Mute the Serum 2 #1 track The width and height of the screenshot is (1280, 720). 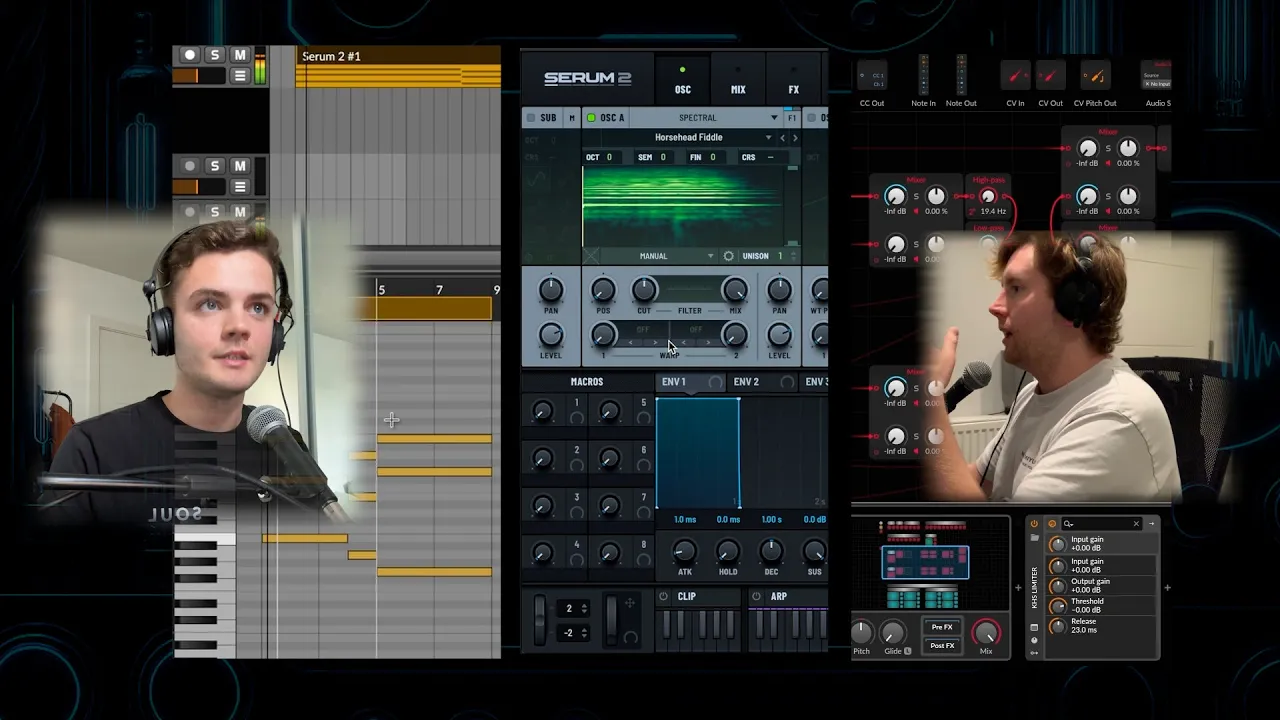pos(240,55)
